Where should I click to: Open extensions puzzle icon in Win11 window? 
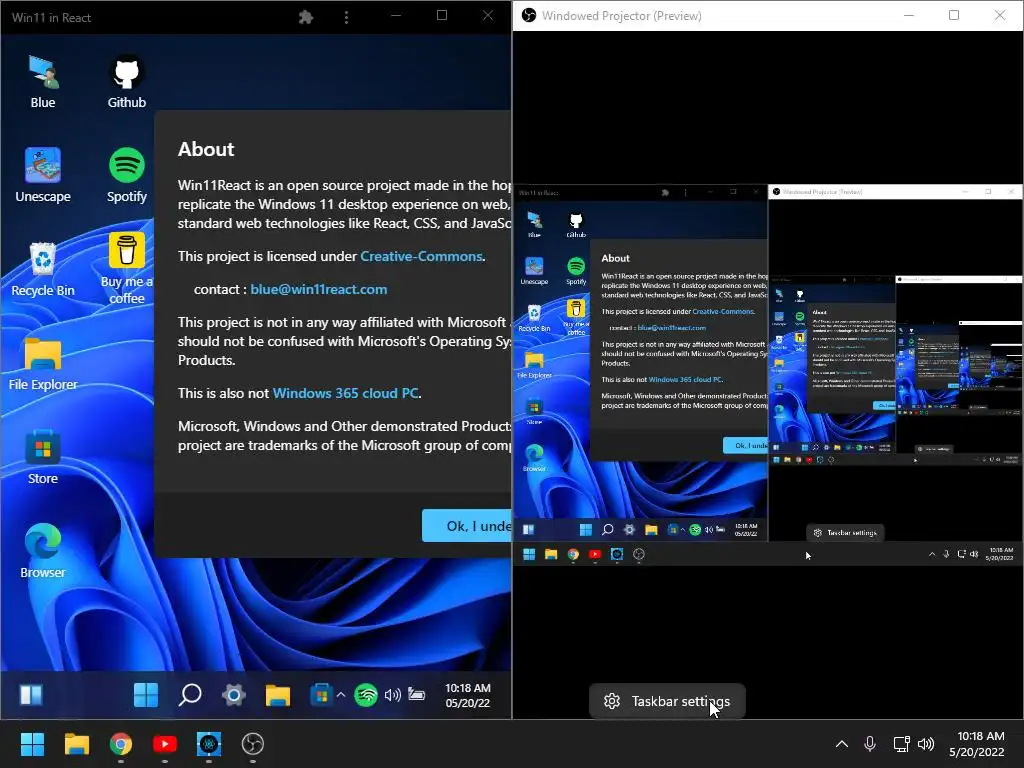click(306, 17)
